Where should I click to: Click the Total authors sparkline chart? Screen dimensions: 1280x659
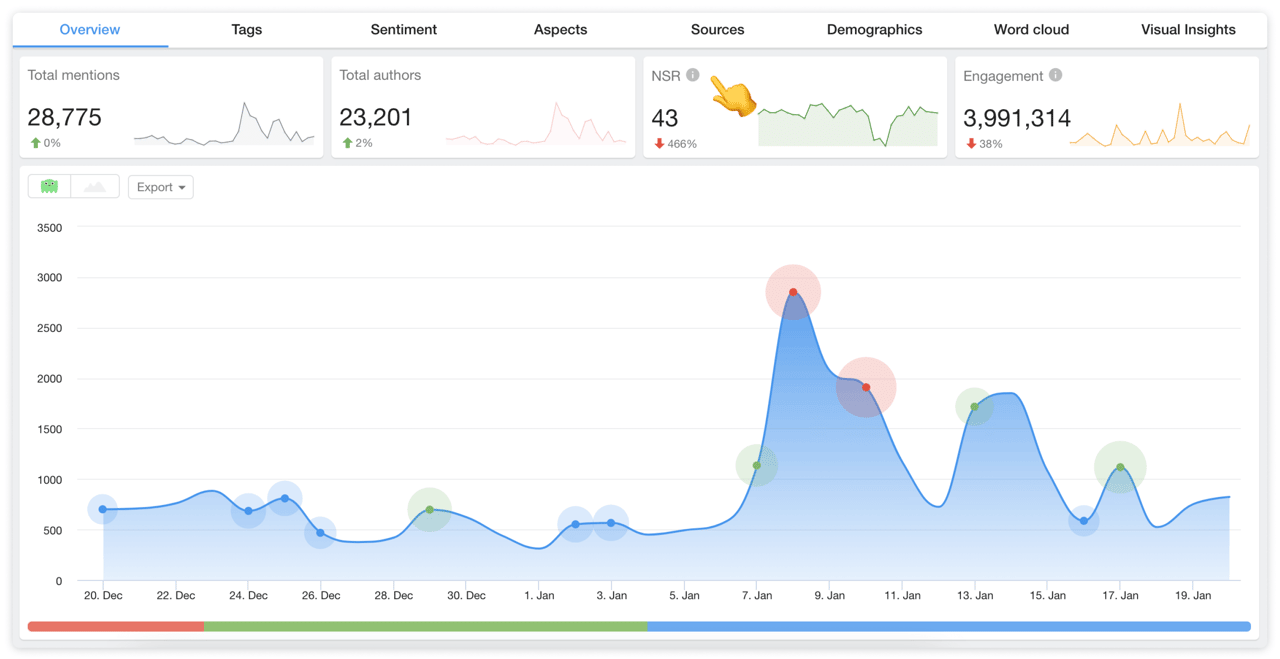pyautogui.click(x=537, y=120)
